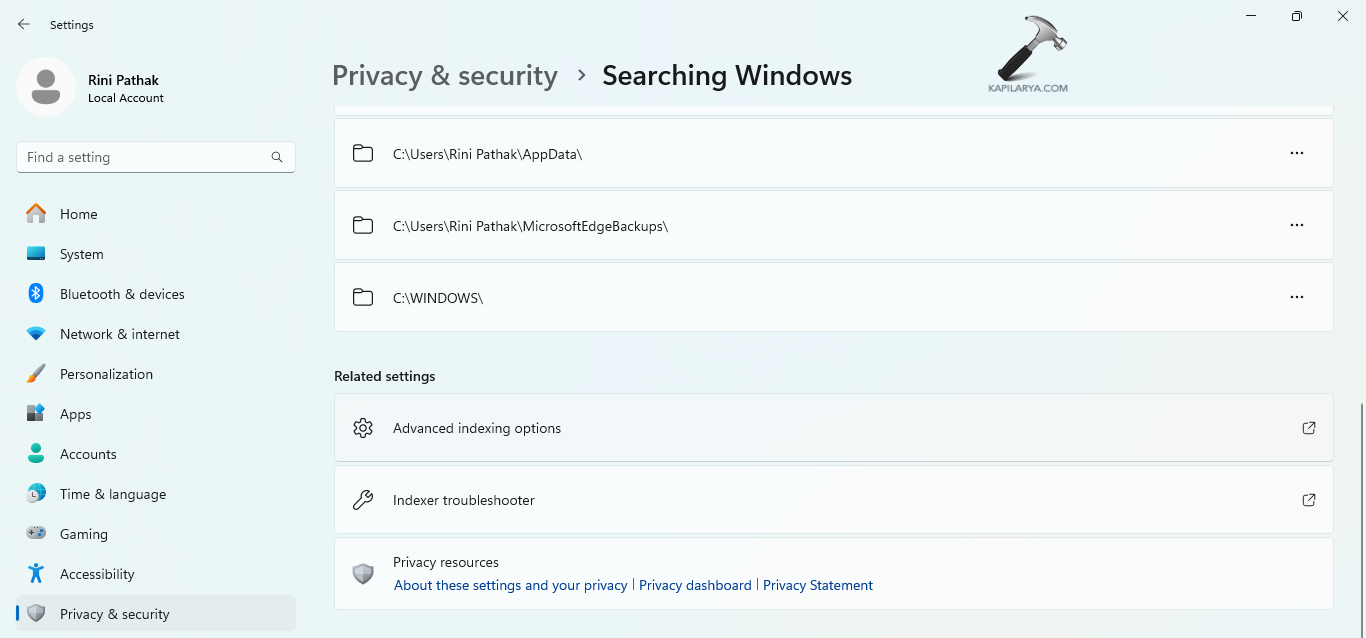
Task: Click the Gaming controller icon
Action: click(36, 534)
